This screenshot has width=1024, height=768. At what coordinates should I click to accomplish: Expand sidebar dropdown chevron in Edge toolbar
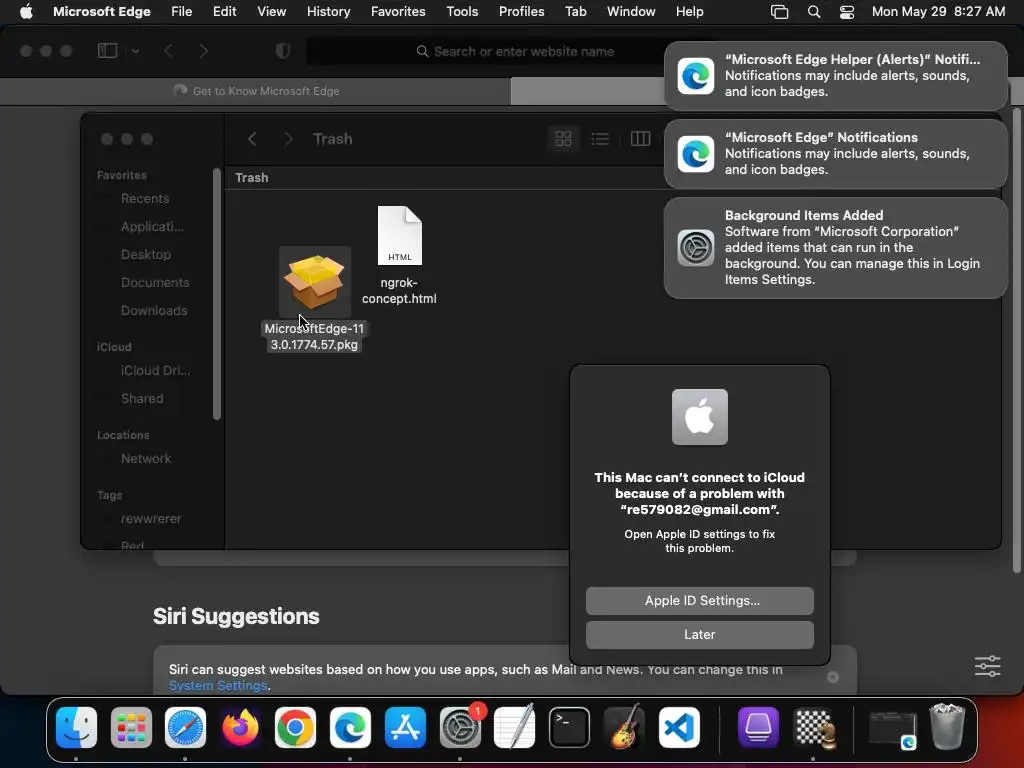(136, 51)
